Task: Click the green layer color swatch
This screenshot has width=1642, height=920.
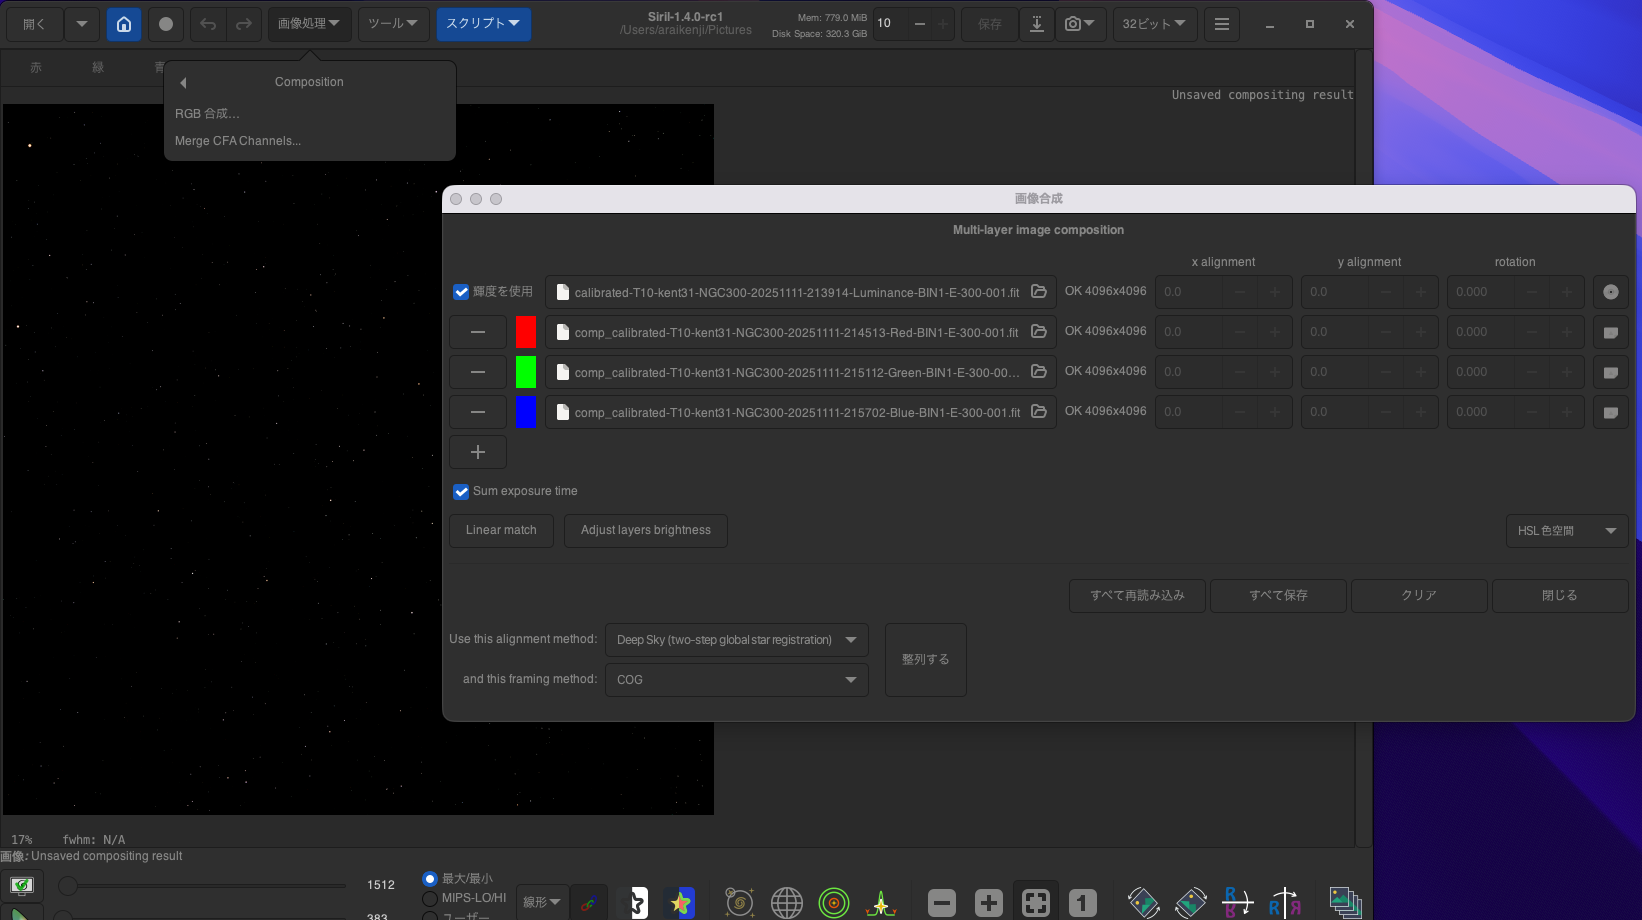Action: [x=526, y=372]
